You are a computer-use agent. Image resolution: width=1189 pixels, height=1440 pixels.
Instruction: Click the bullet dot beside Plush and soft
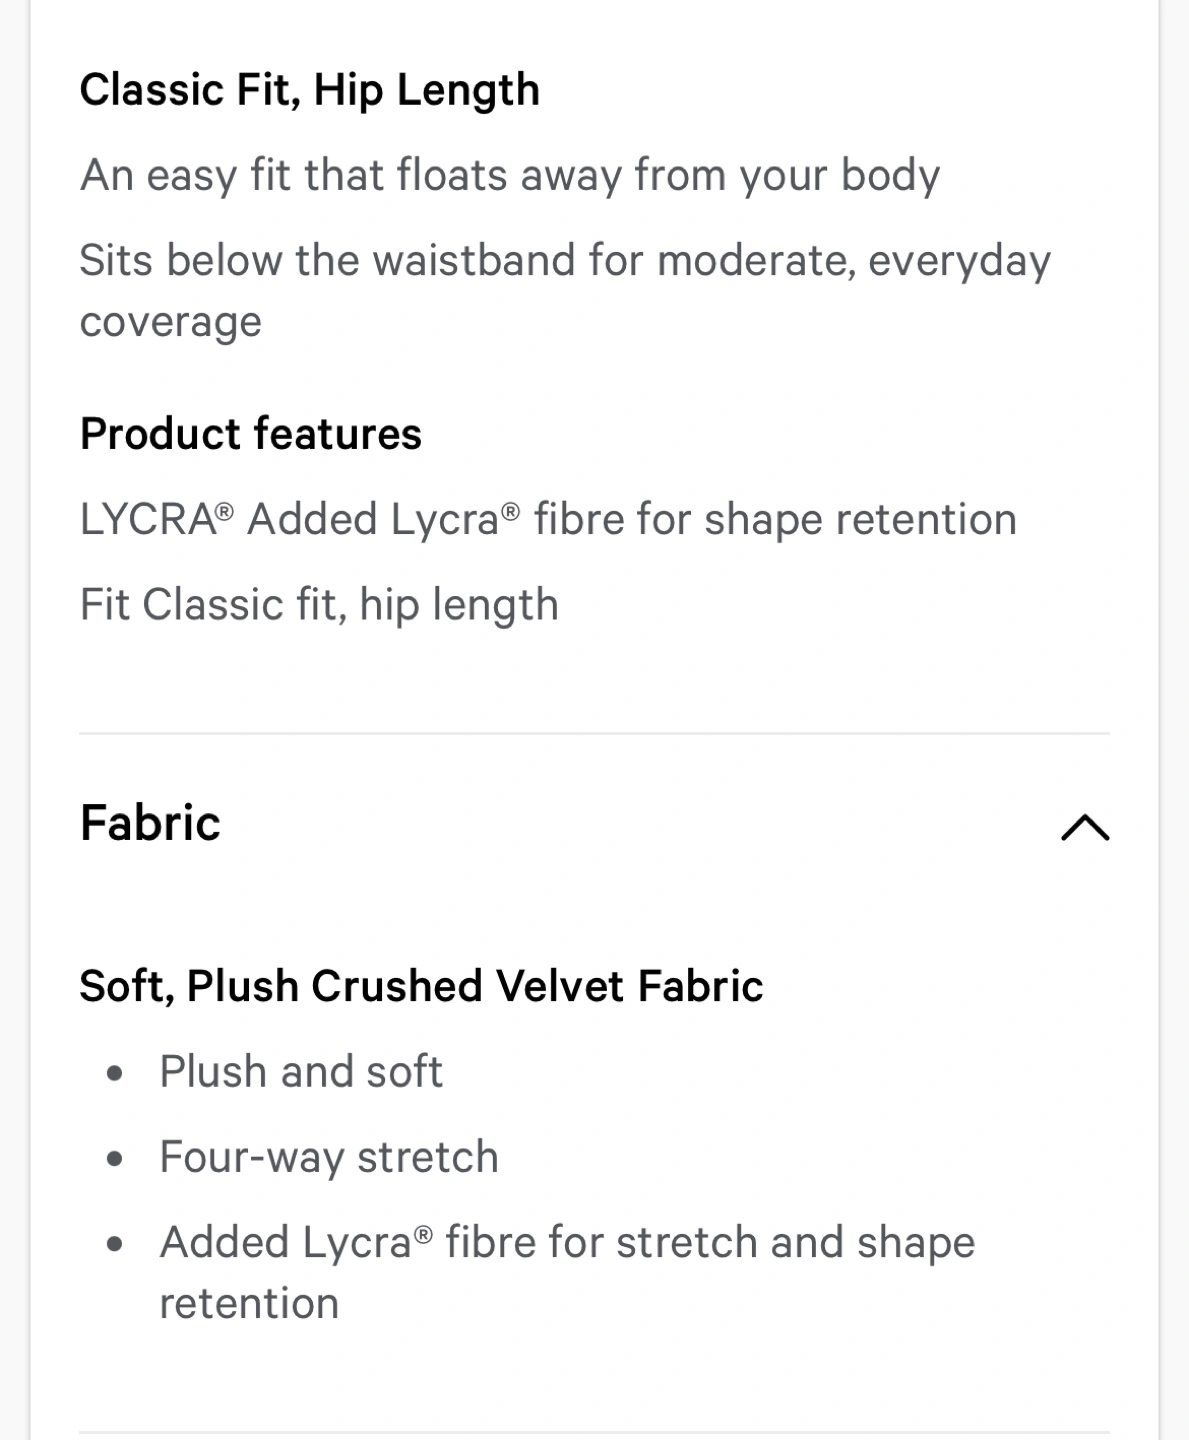116,1074
